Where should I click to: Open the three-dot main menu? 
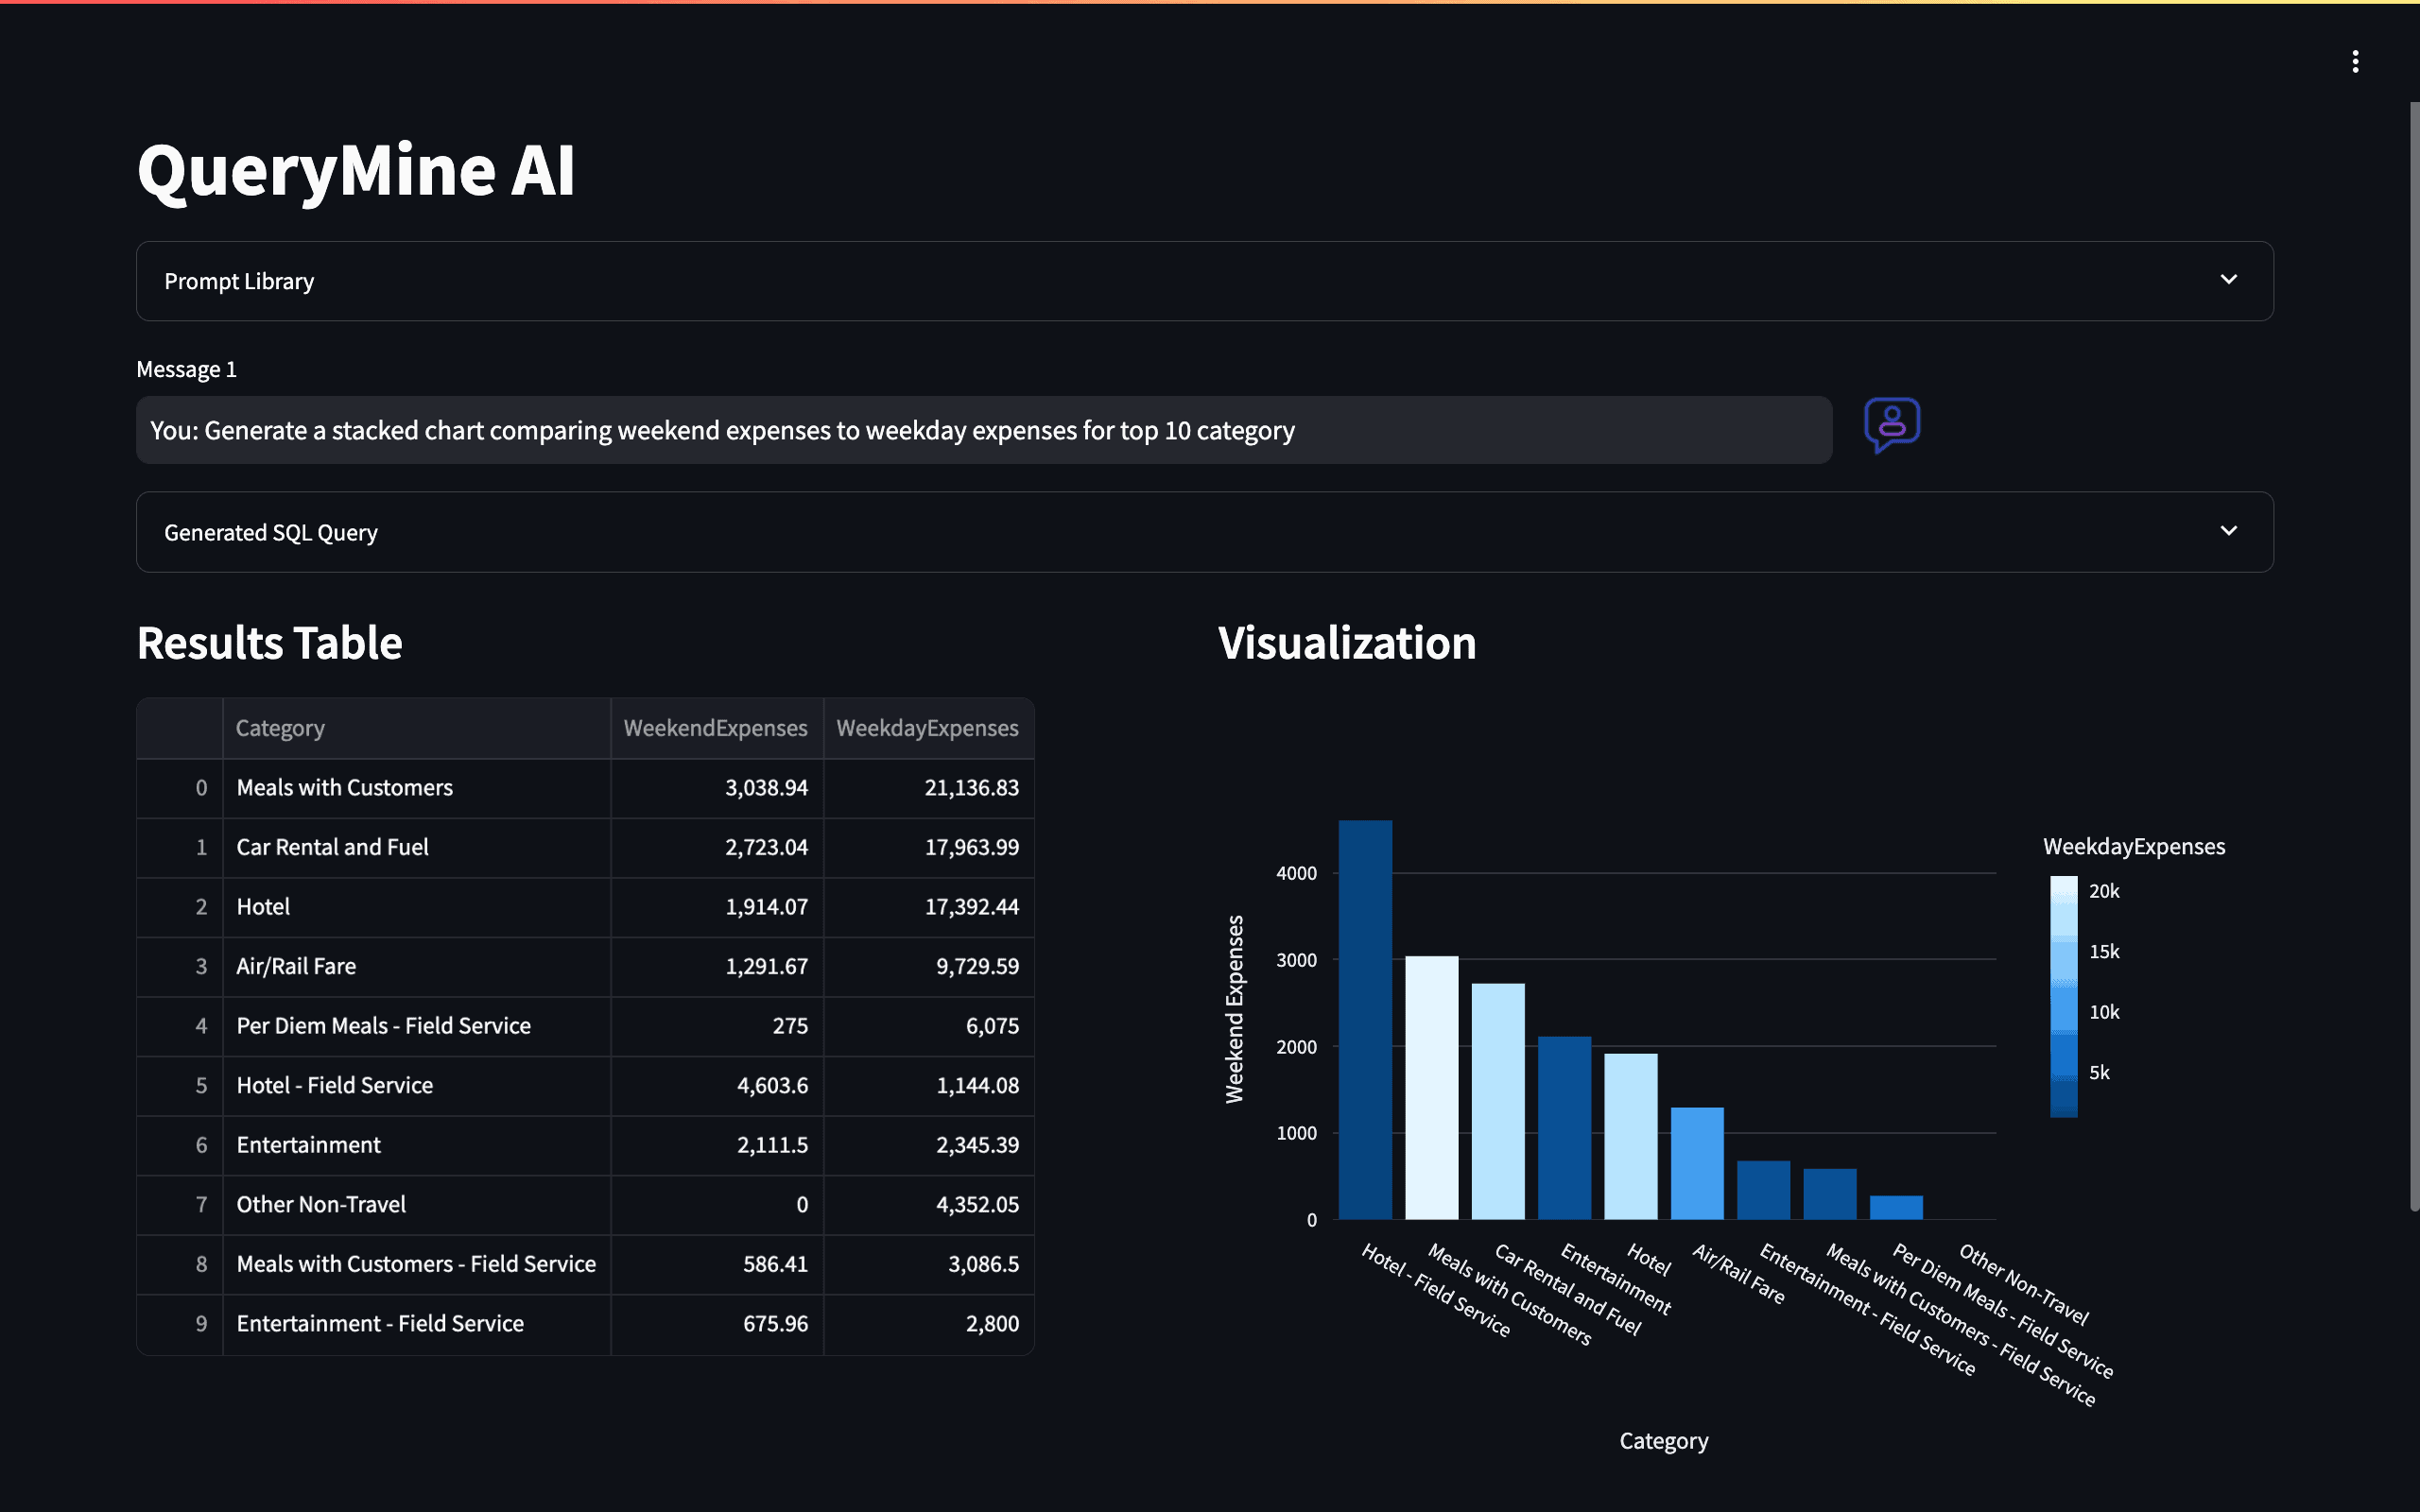pos(2355,62)
